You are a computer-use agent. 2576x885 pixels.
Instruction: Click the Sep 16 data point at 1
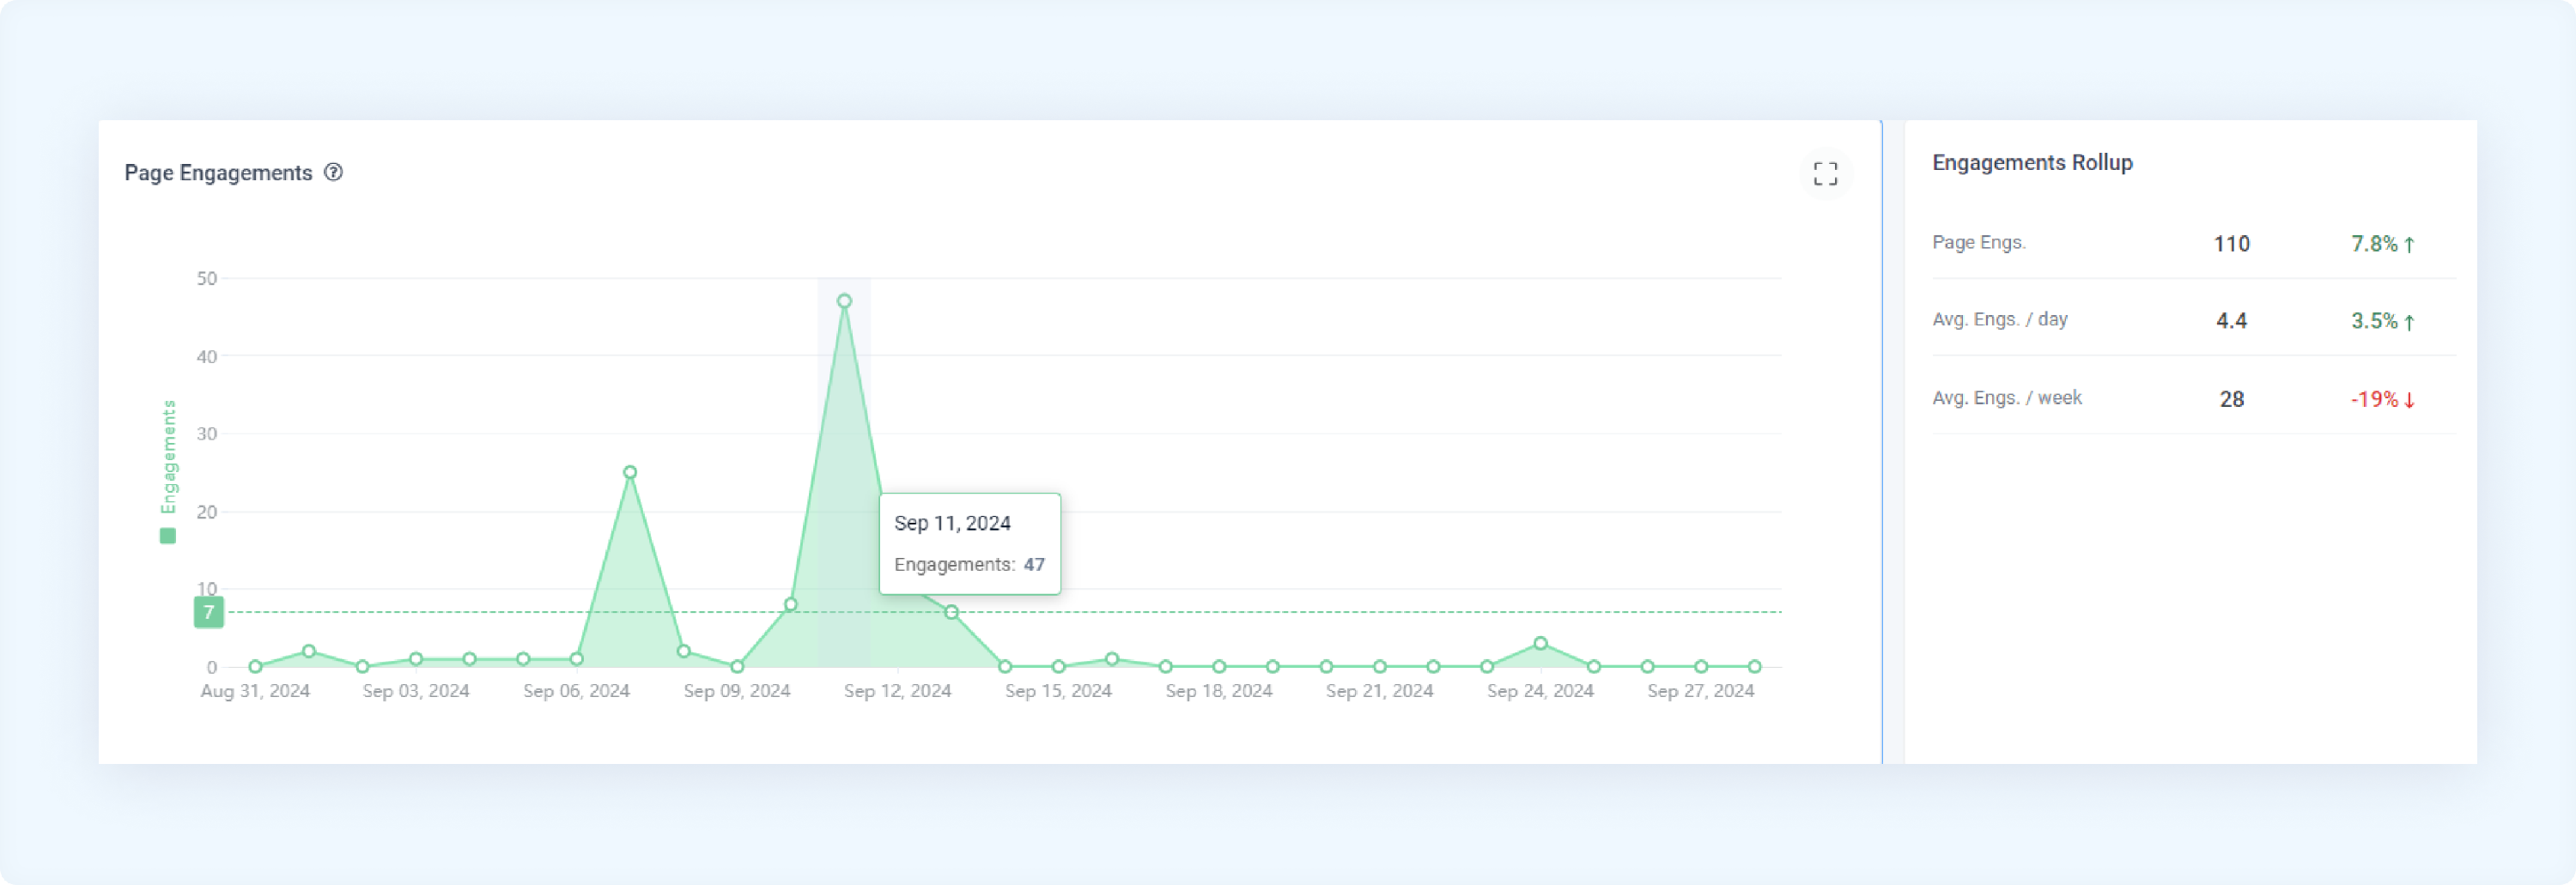[1112, 659]
